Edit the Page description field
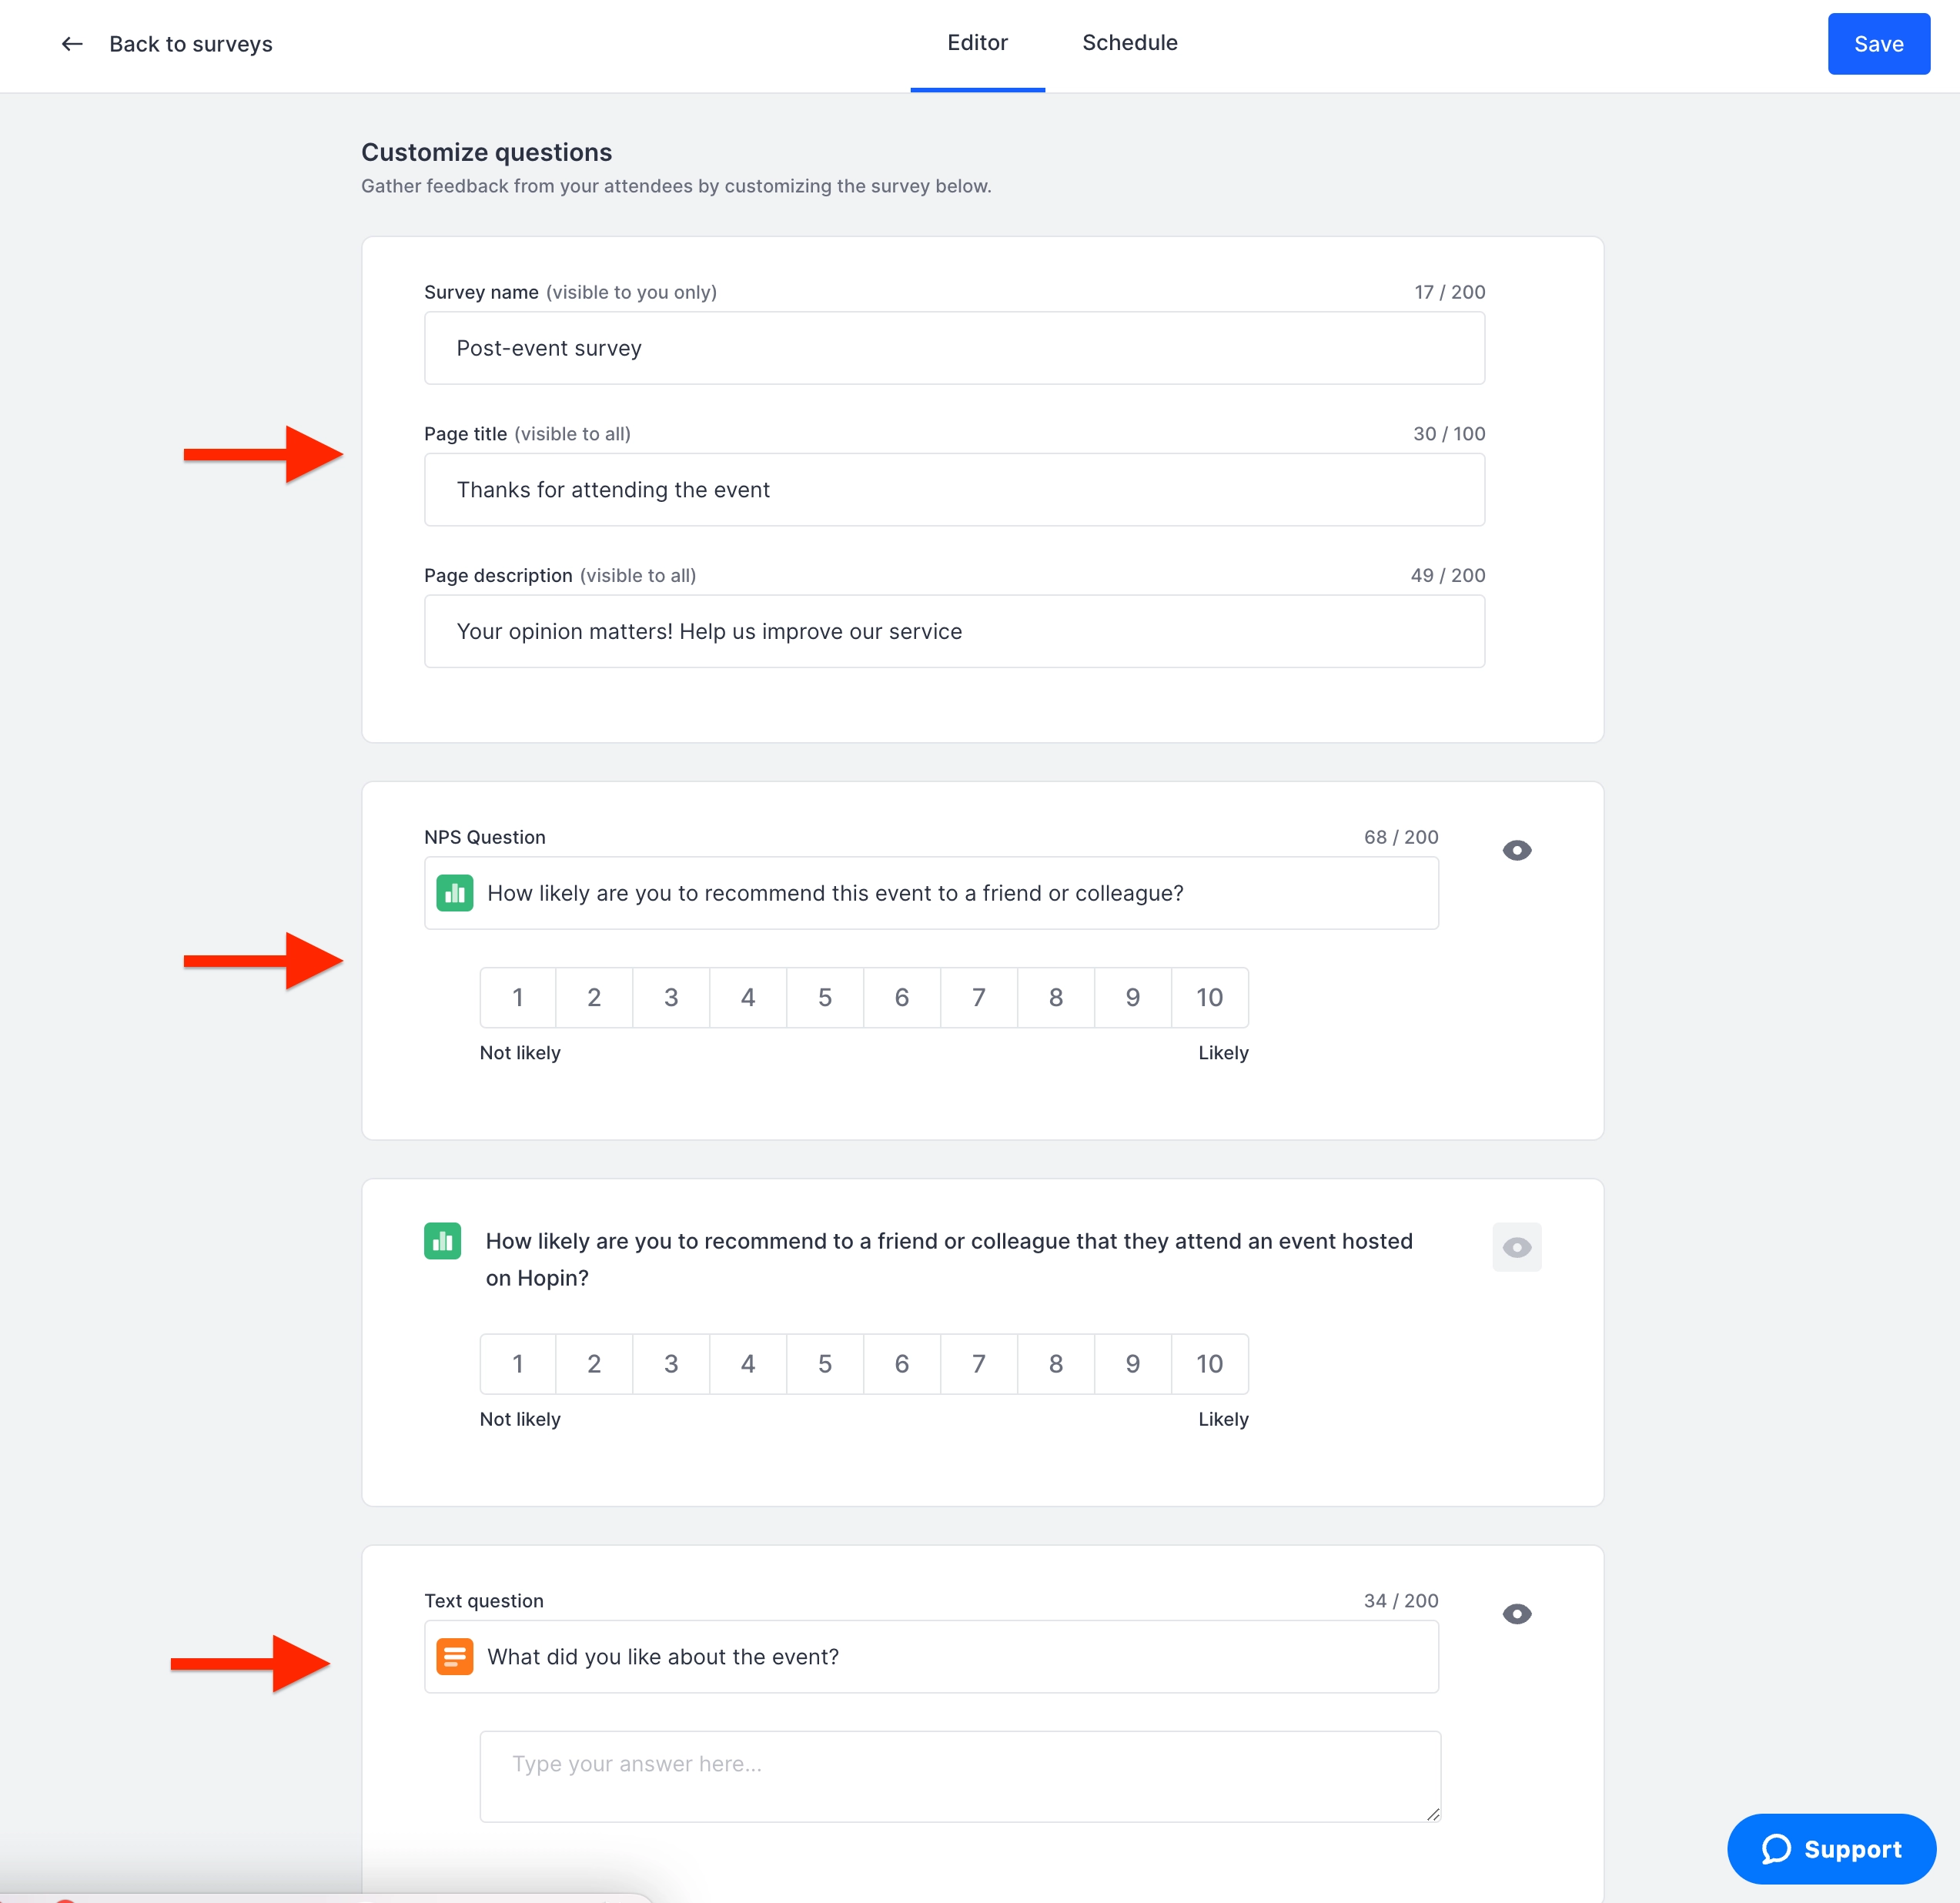 (x=954, y=631)
